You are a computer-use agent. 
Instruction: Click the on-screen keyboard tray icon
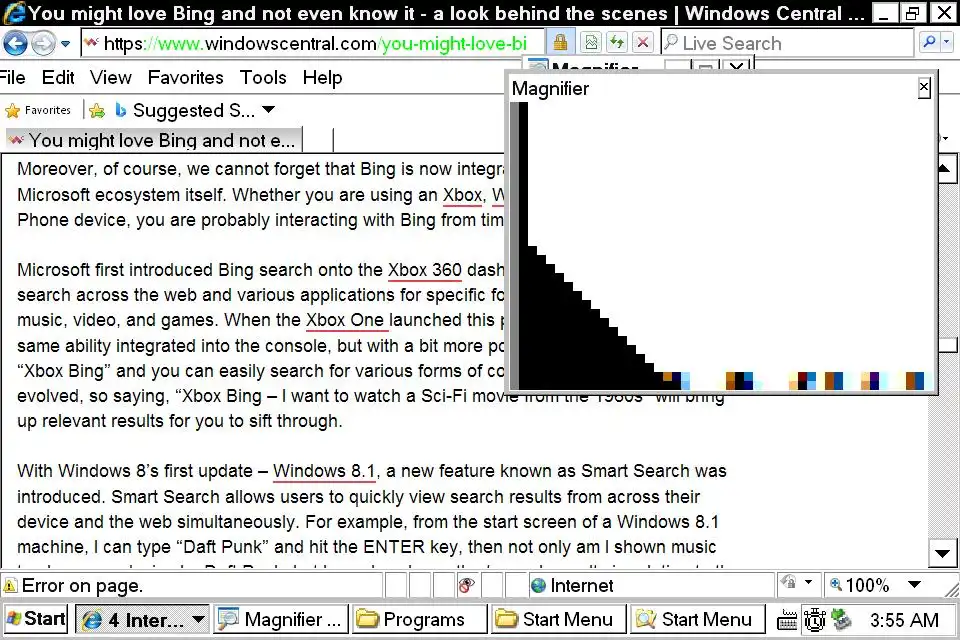(x=787, y=620)
